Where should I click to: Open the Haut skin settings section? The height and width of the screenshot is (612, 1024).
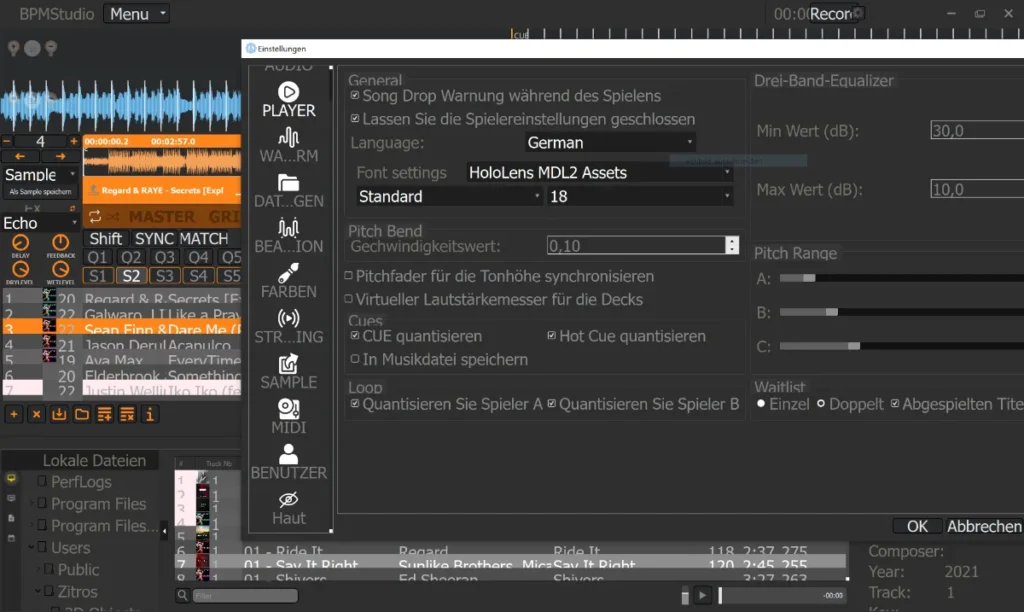[x=289, y=507]
